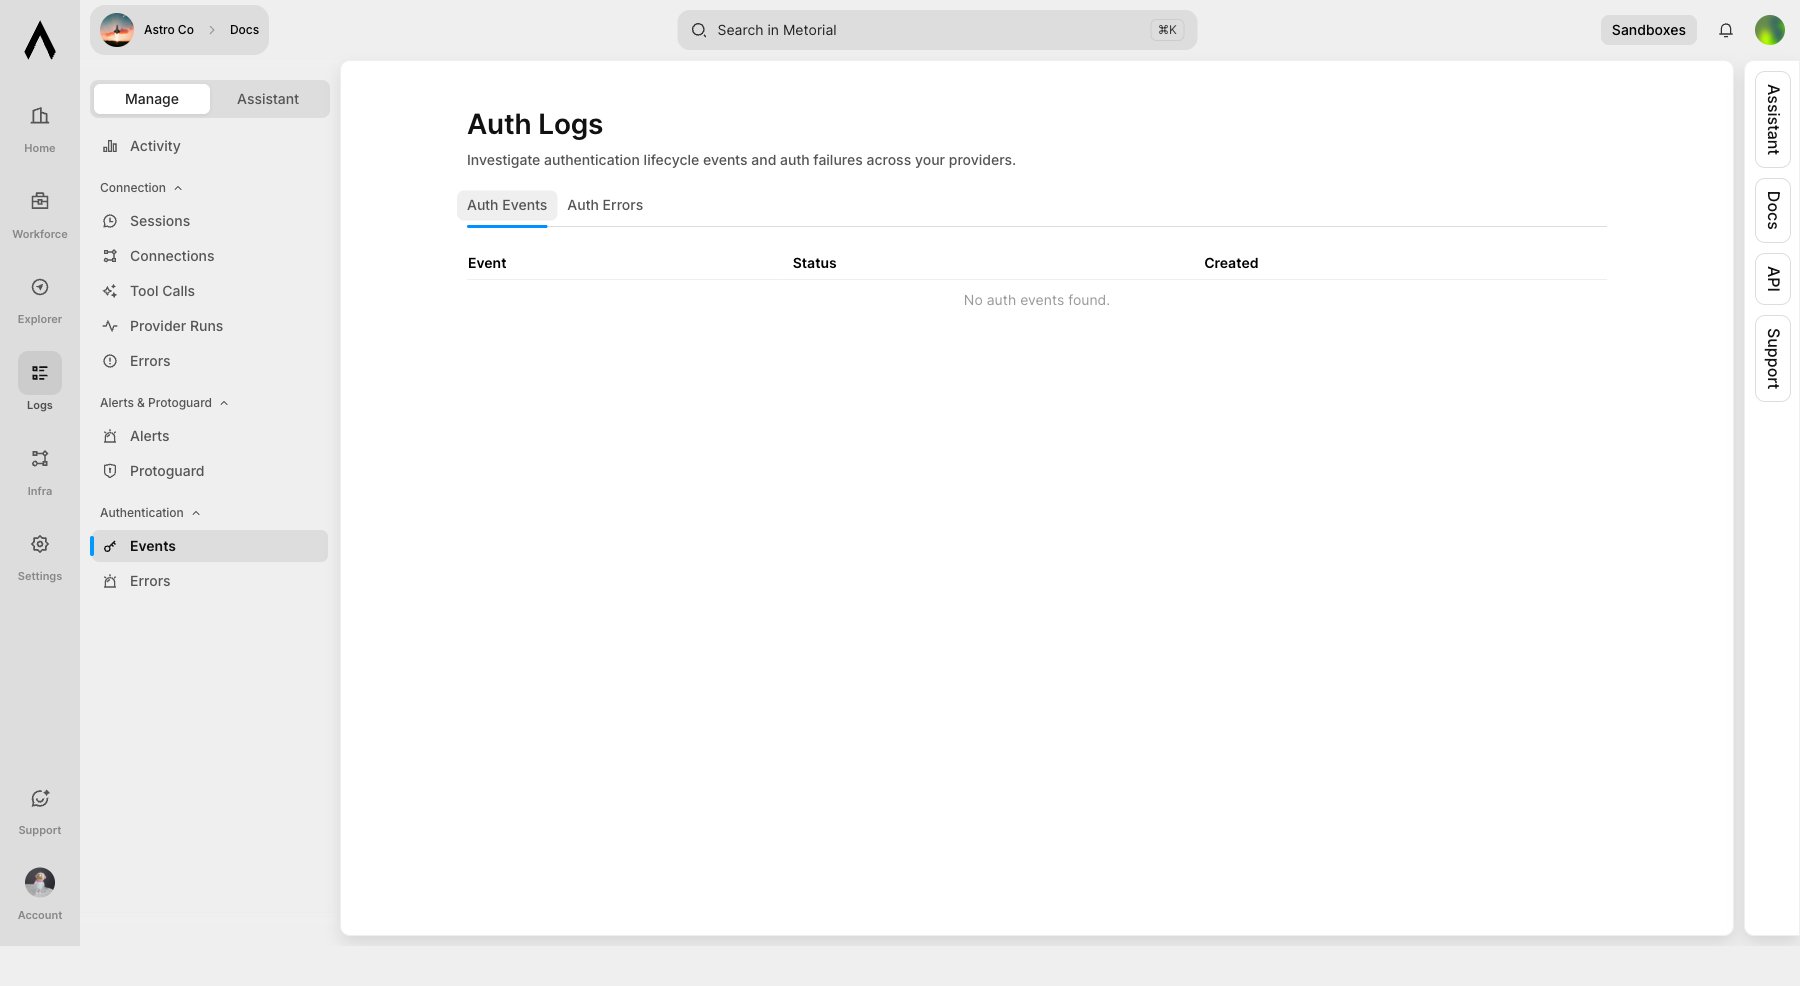Open Settings gear in left rail
Image resolution: width=1800 pixels, height=986 pixels.
[x=40, y=544]
